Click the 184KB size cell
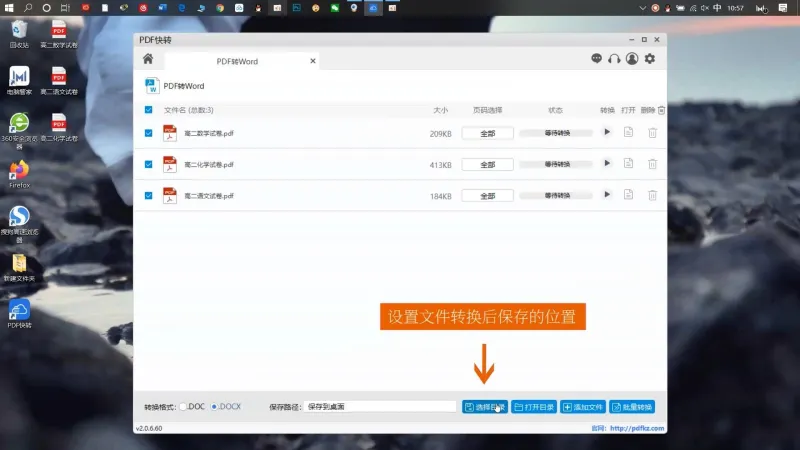 click(x=440, y=196)
